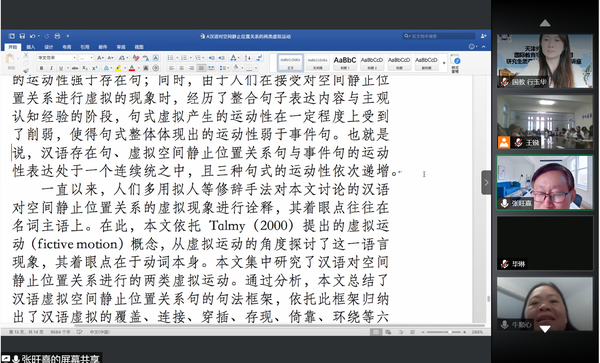600x363 pixels.
Task: Toggle Bold formatting button
Action: (41, 68)
